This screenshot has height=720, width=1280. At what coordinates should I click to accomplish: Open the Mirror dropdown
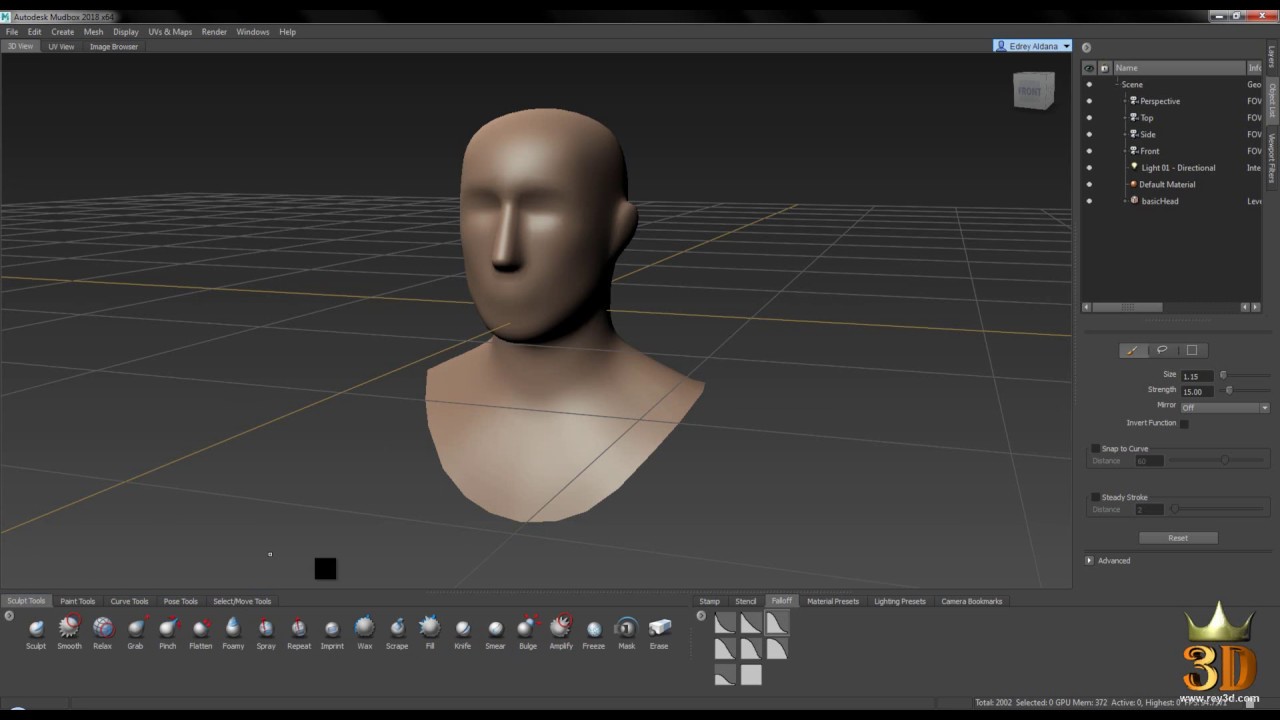click(1225, 407)
